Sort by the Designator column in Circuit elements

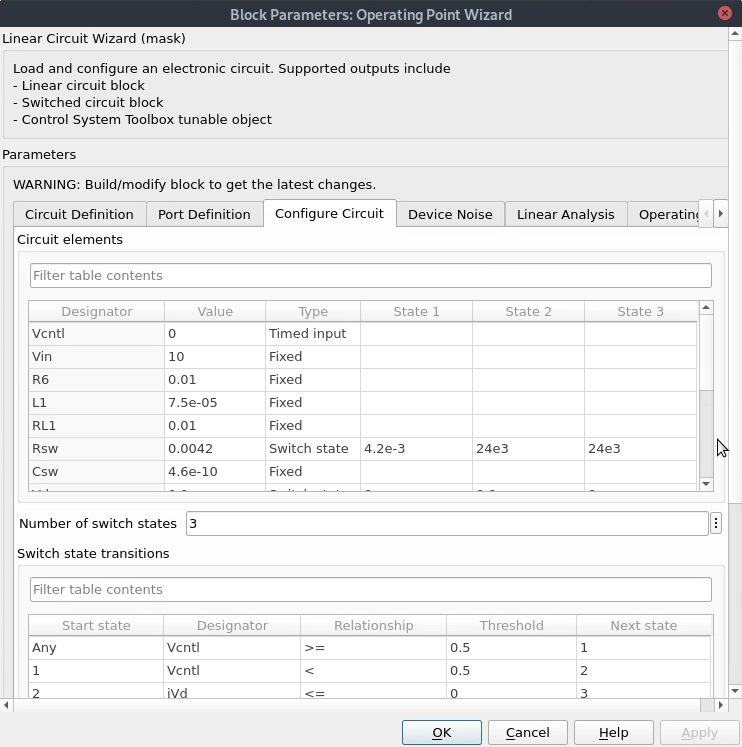click(97, 312)
